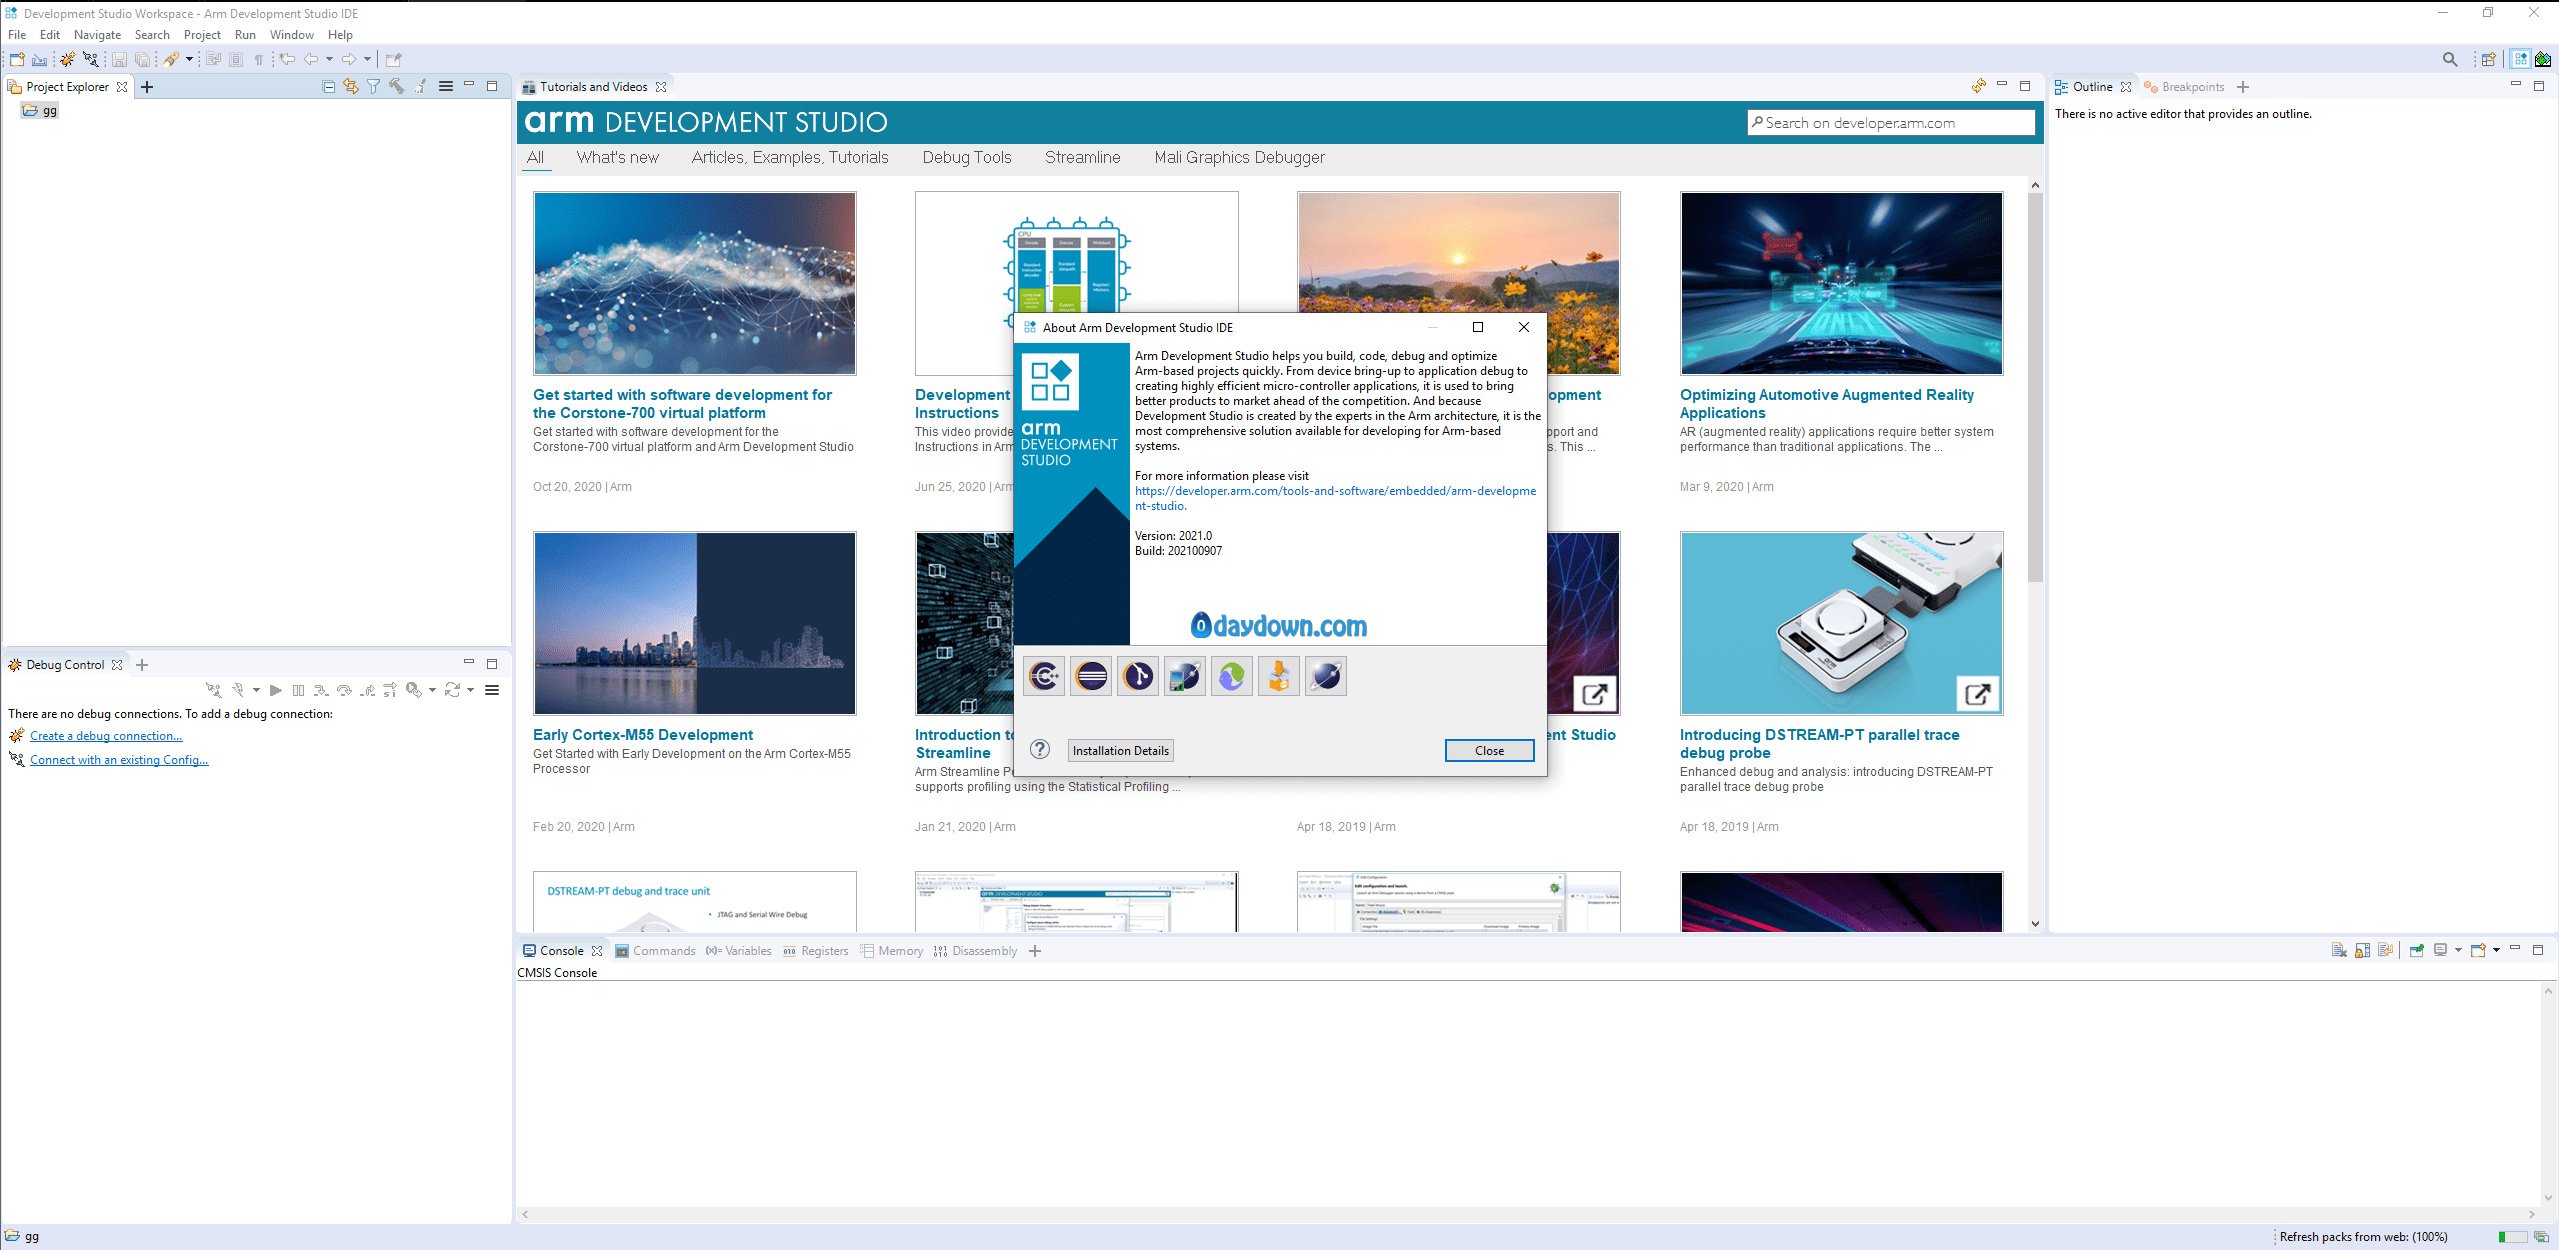Select the gg project folder in Project Explorer

pyautogui.click(x=40, y=111)
